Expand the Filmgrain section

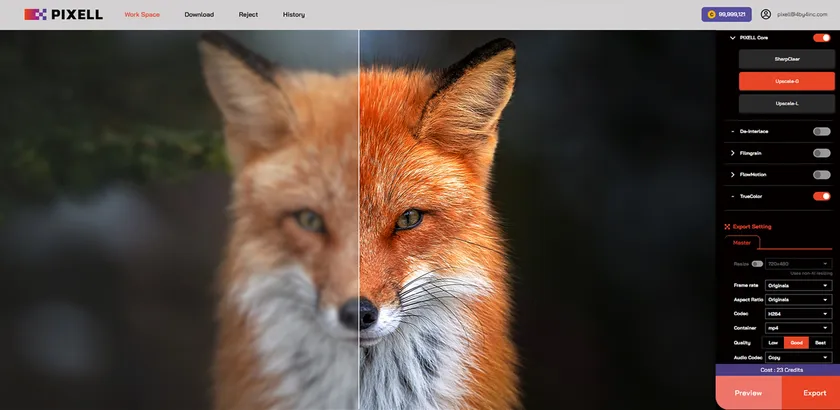coord(733,153)
